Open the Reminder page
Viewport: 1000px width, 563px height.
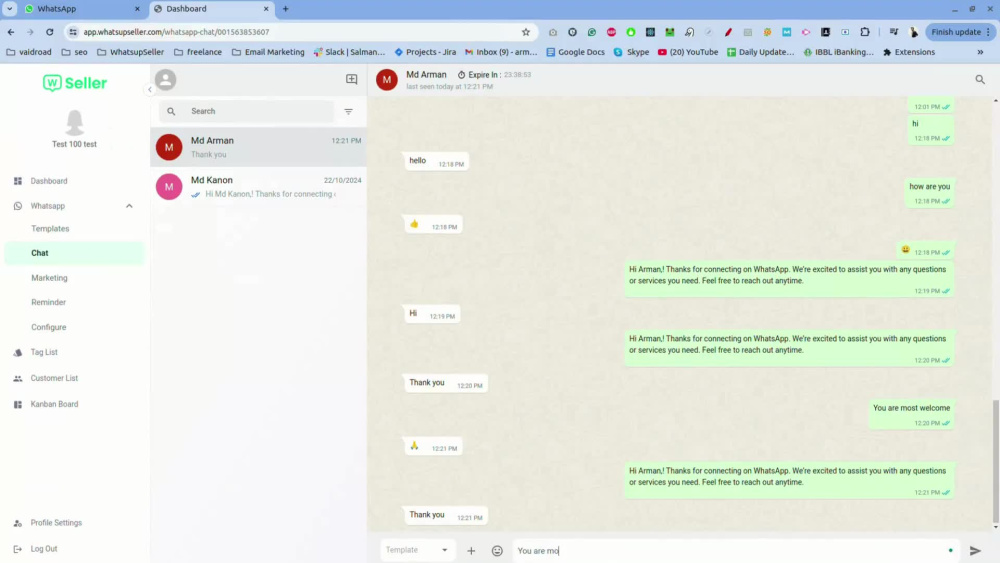point(48,302)
